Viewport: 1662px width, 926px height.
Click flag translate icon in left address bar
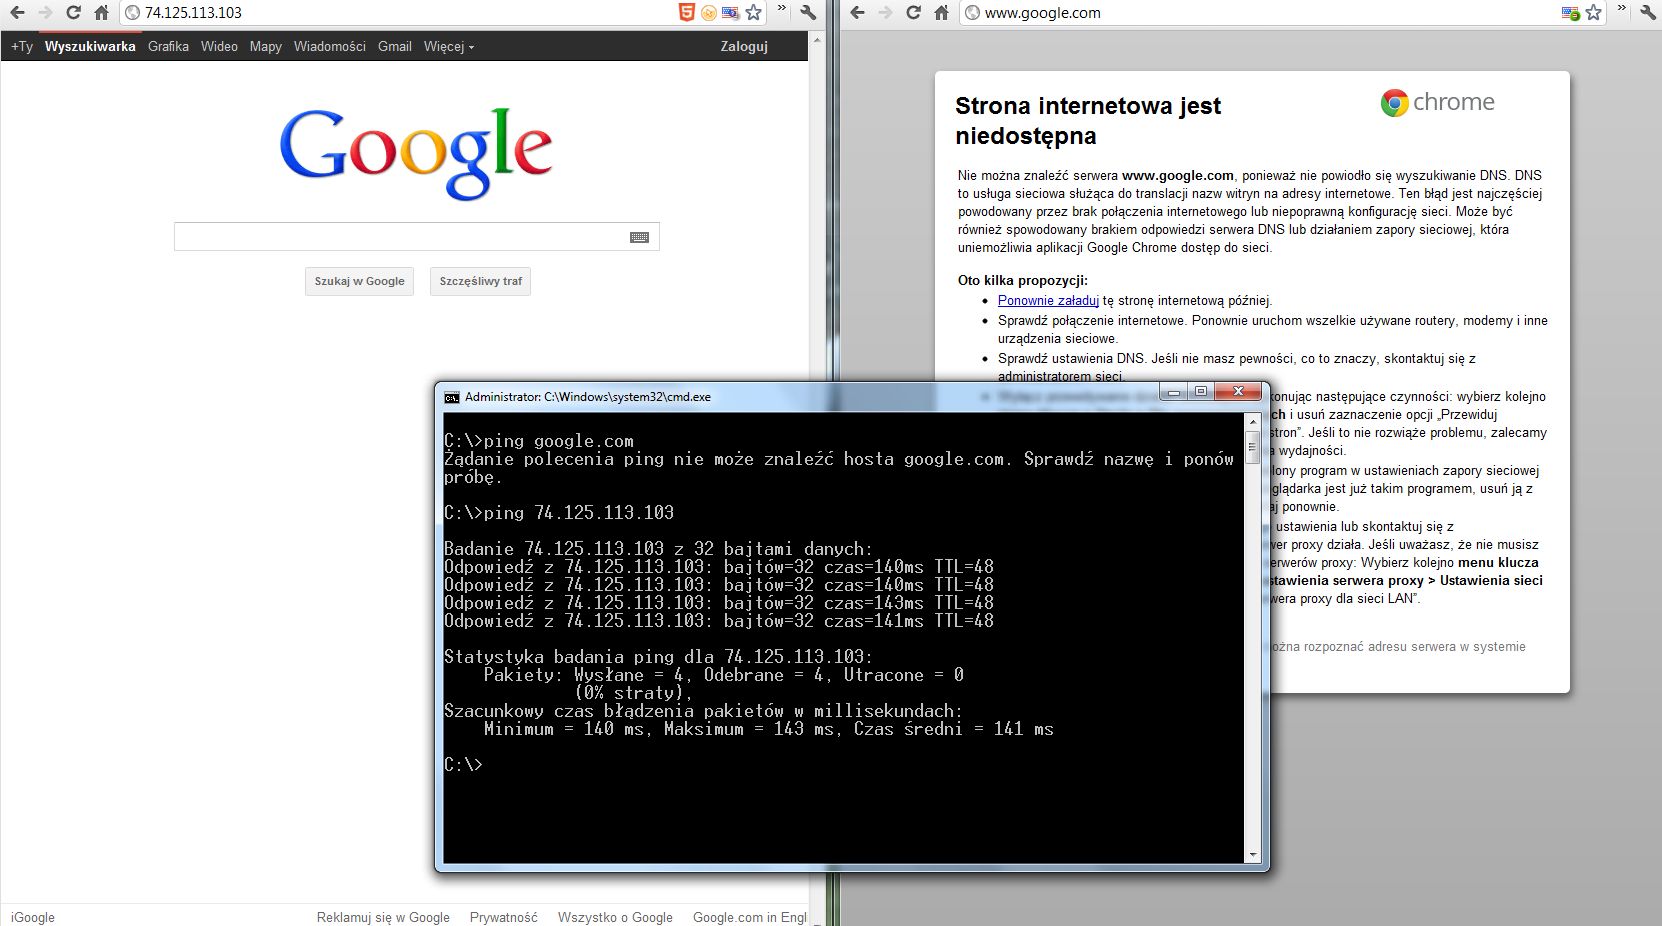pyautogui.click(x=731, y=12)
